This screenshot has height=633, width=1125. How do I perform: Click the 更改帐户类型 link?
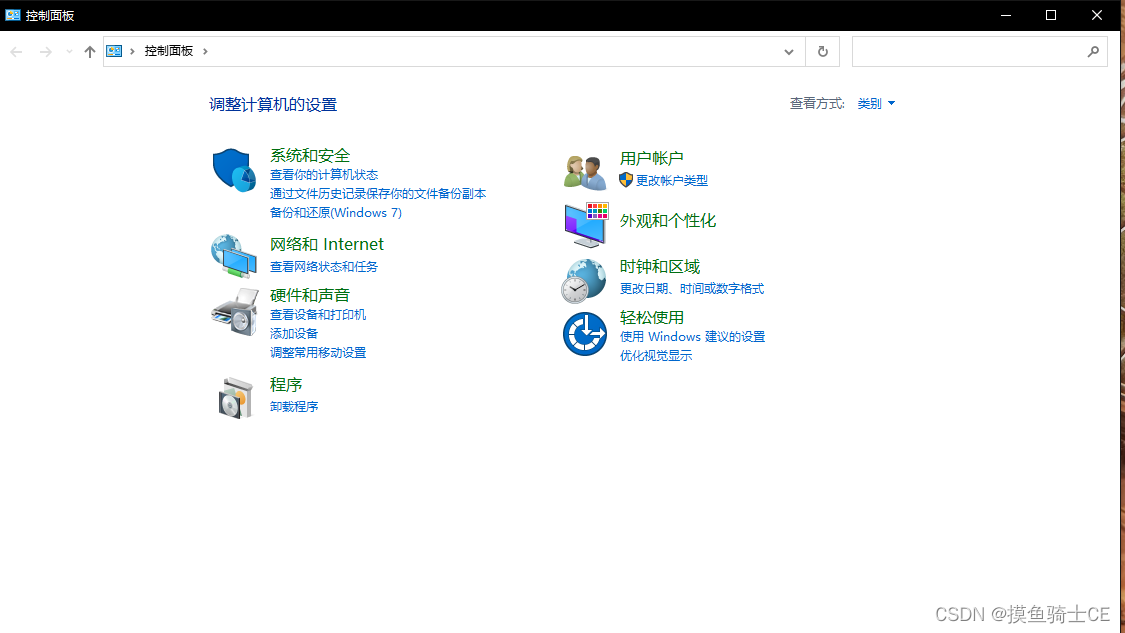pyautogui.click(x=672, y=180)
